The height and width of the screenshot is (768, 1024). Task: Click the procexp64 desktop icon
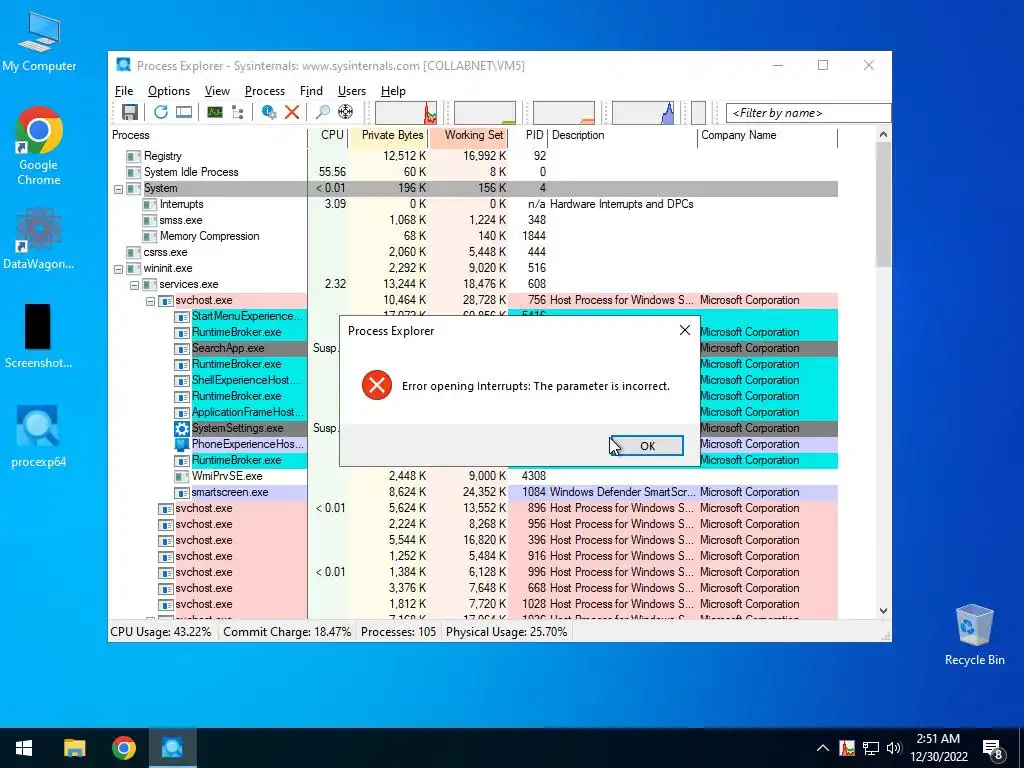(x=38, y=436)
